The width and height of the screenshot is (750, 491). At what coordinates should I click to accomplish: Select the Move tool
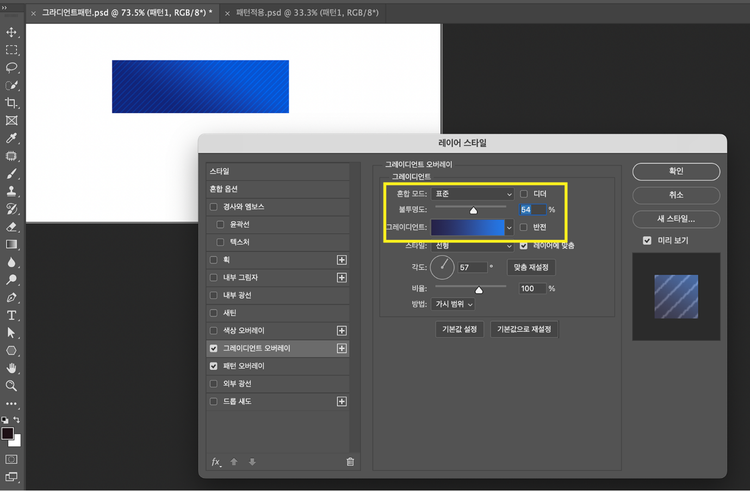[x=11, y=33]
